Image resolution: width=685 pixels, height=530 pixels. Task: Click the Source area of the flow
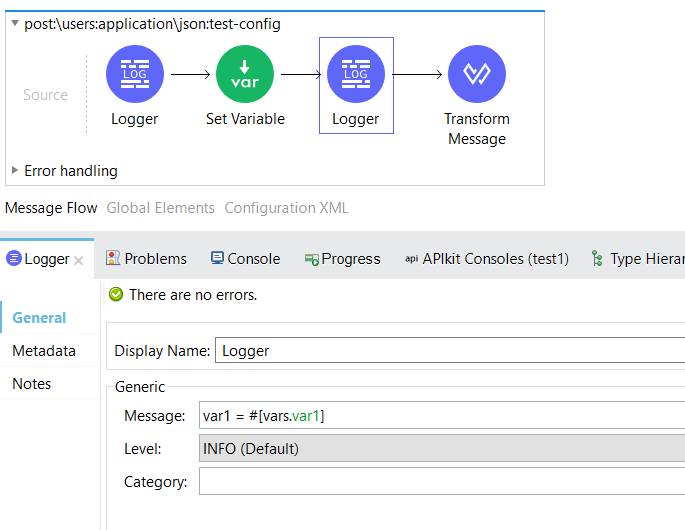click(x=45, y=95)
